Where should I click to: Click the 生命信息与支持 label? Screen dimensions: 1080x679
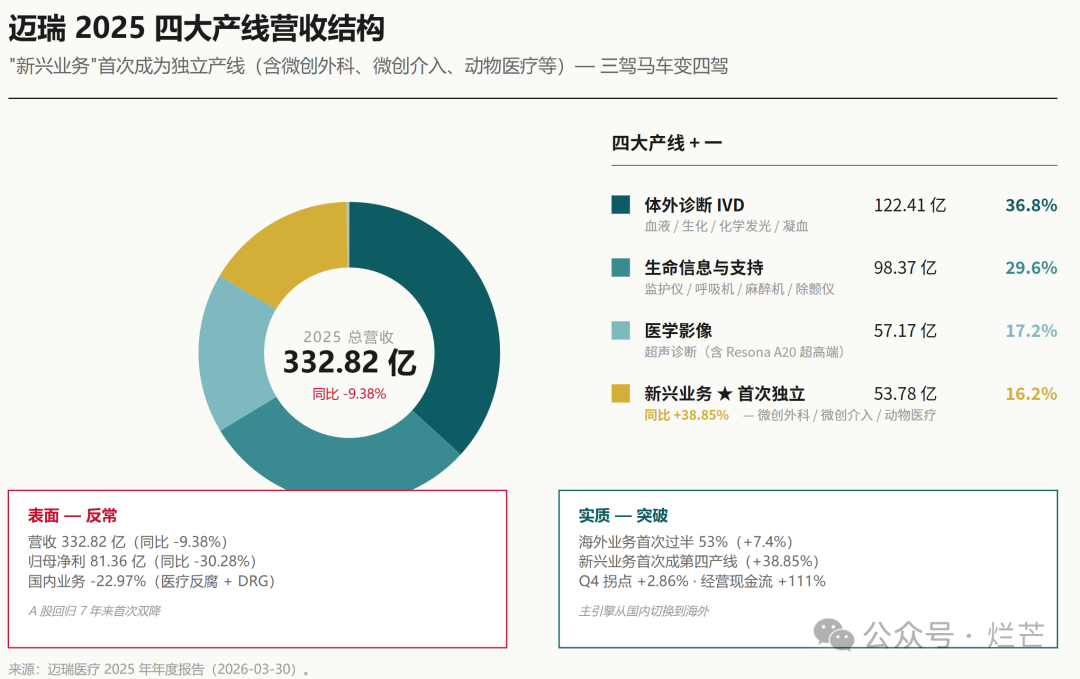tap(704, 268)
